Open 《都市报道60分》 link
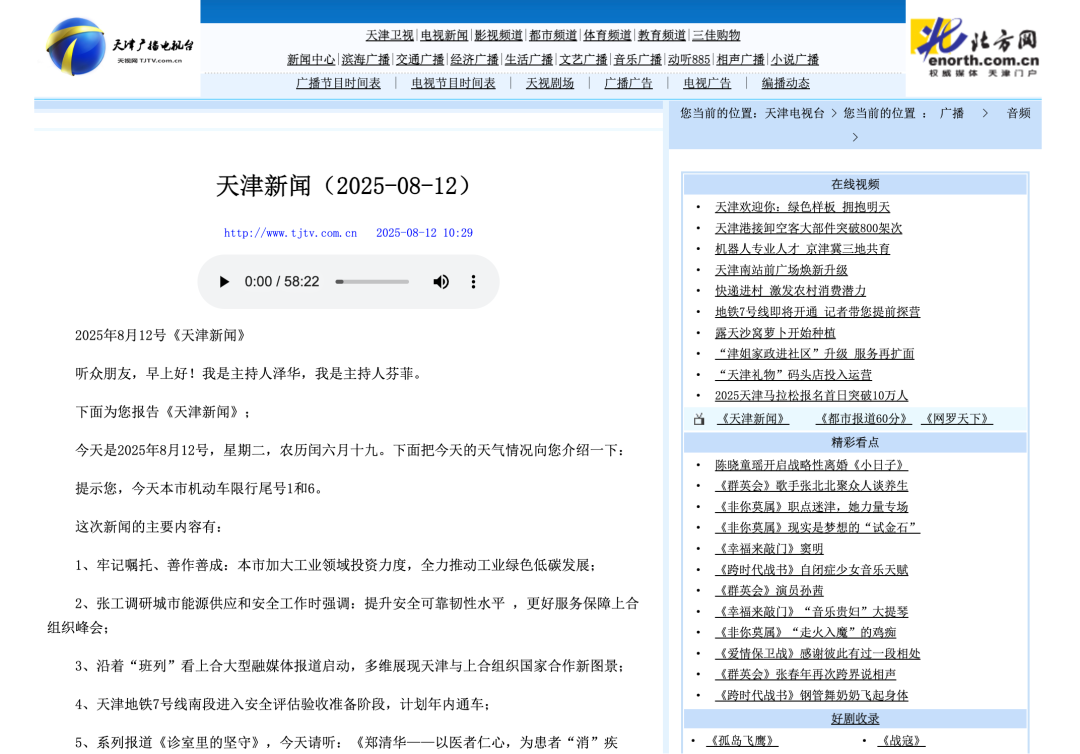 pos(863,419)
